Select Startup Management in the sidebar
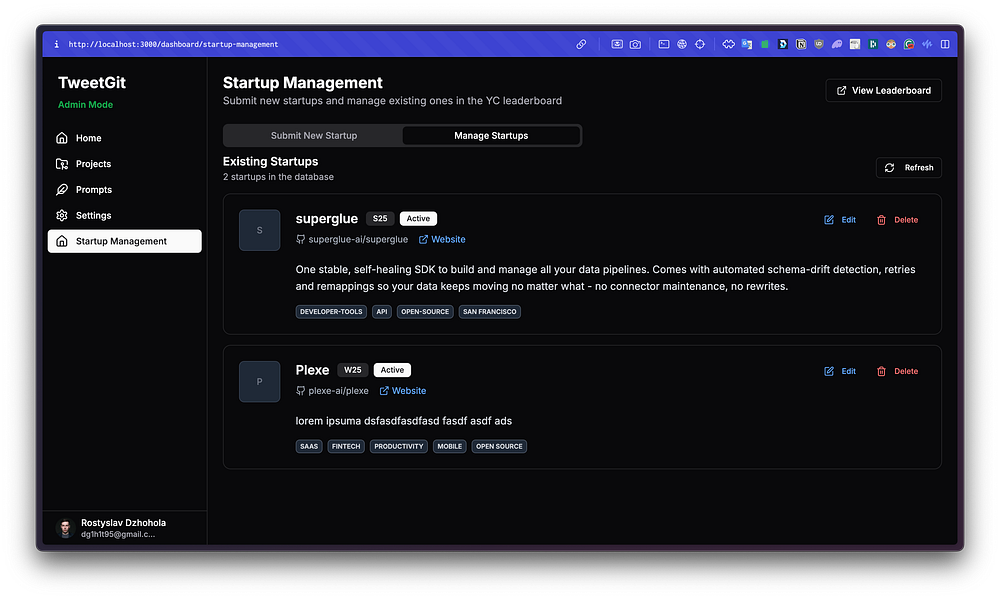 [124, 241]
